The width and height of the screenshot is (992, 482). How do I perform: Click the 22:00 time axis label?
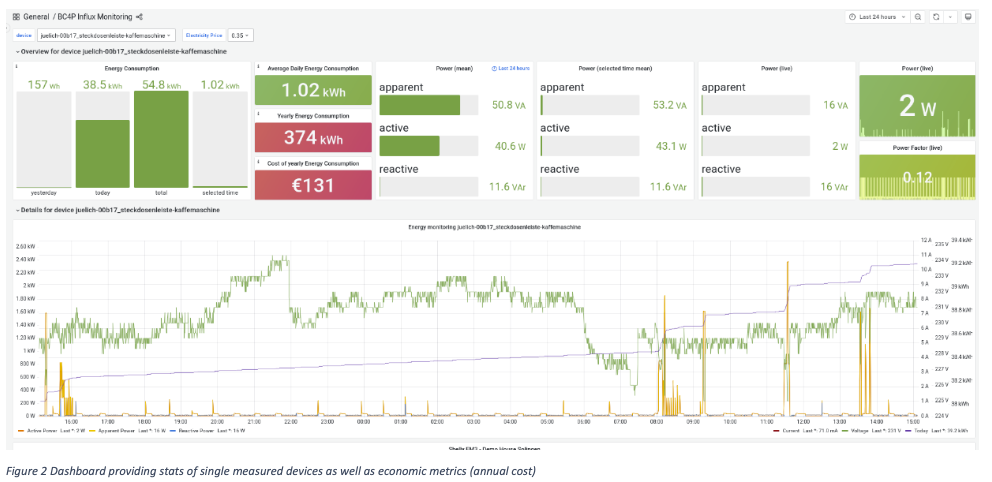pos(290,421)
